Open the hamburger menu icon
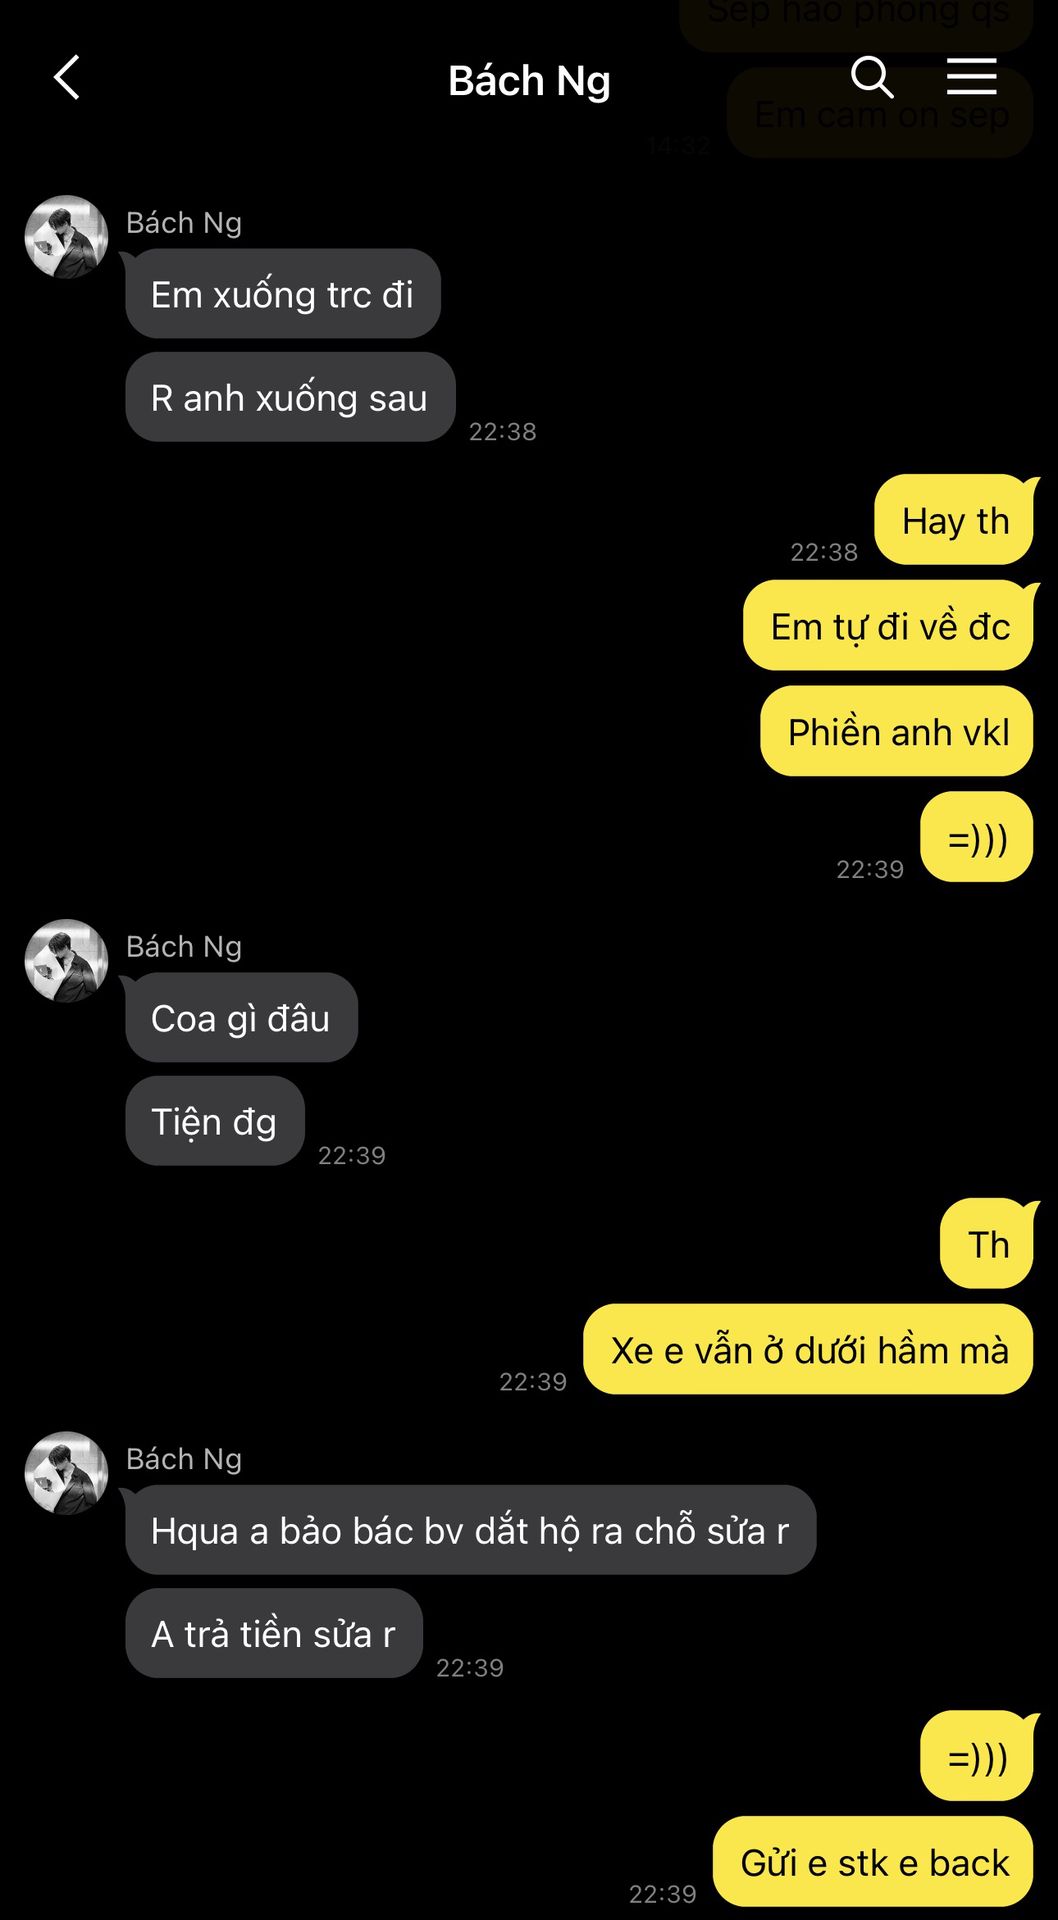Viewport: 1058px width, 1920px height. (971, 76)
